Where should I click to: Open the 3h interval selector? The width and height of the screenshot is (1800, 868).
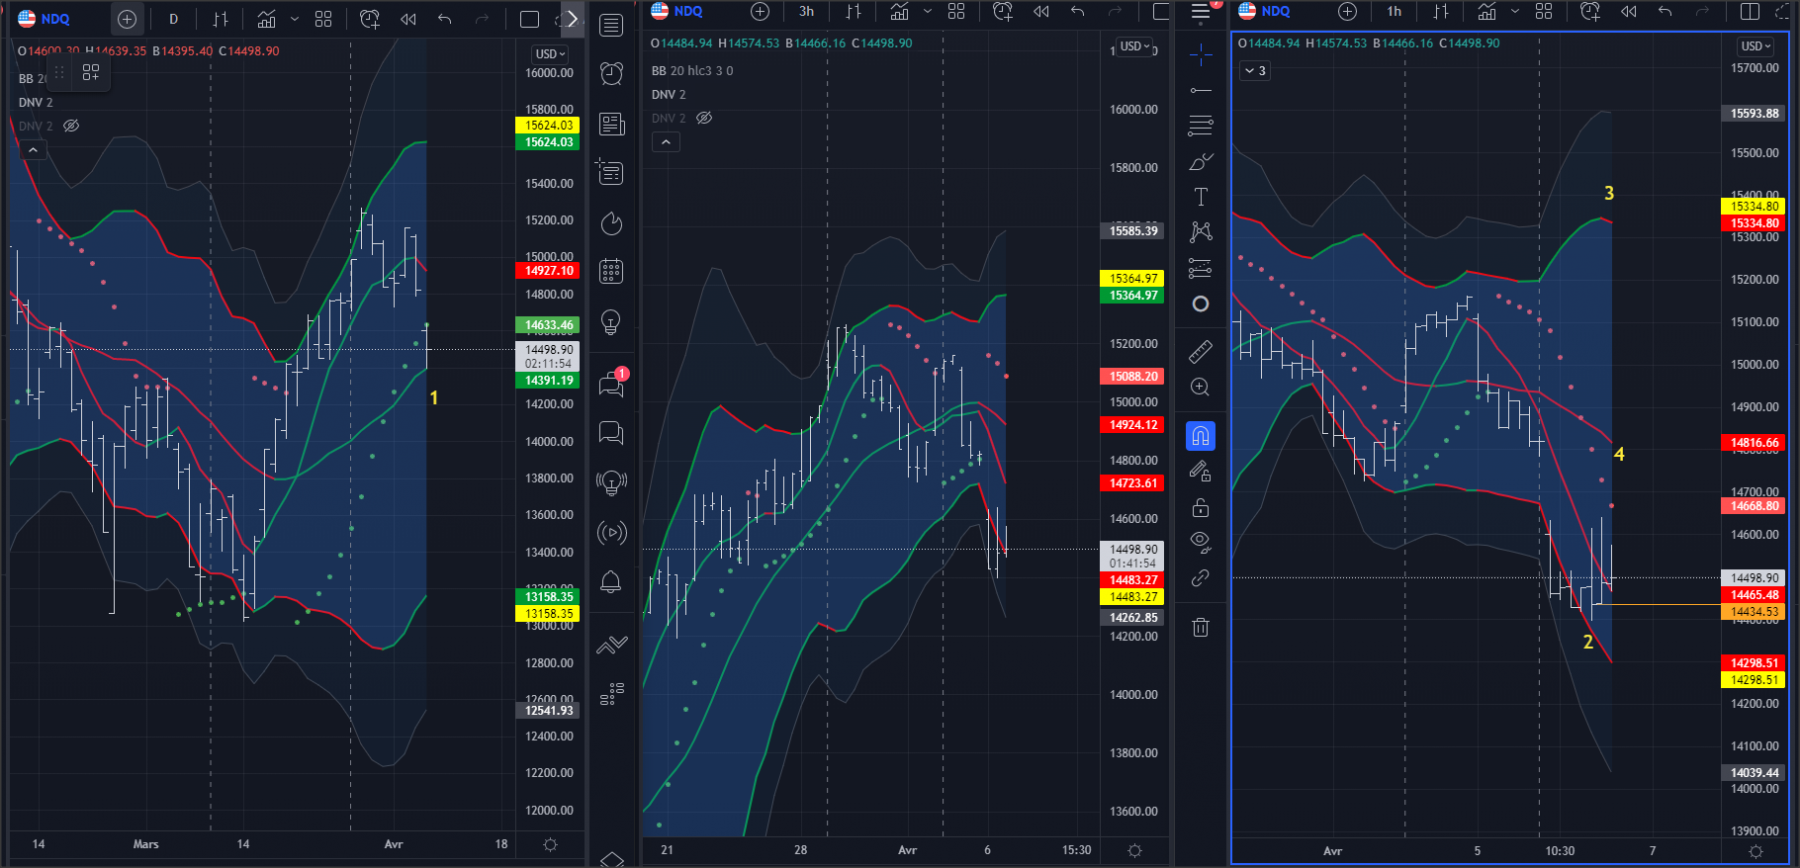806,11
